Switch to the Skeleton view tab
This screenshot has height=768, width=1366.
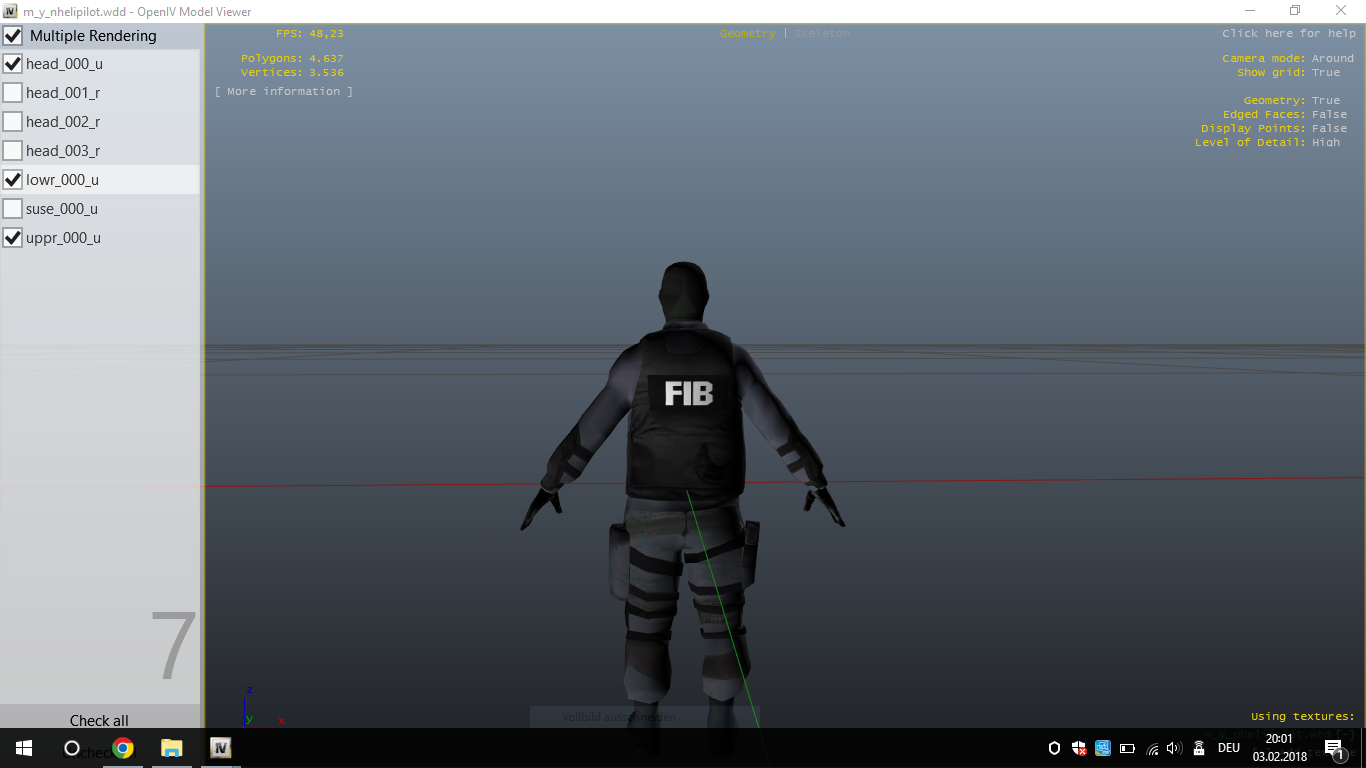click(x=822, y=34)
